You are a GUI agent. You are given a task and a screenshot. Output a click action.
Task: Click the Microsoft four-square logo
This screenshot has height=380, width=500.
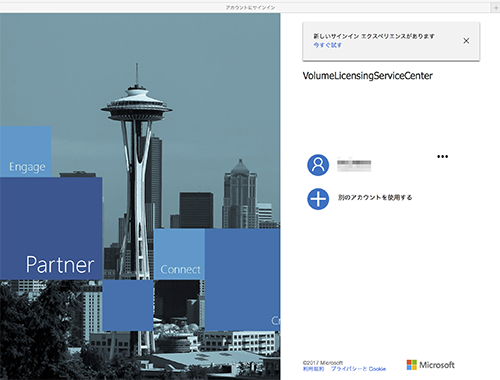pos(412,365)
